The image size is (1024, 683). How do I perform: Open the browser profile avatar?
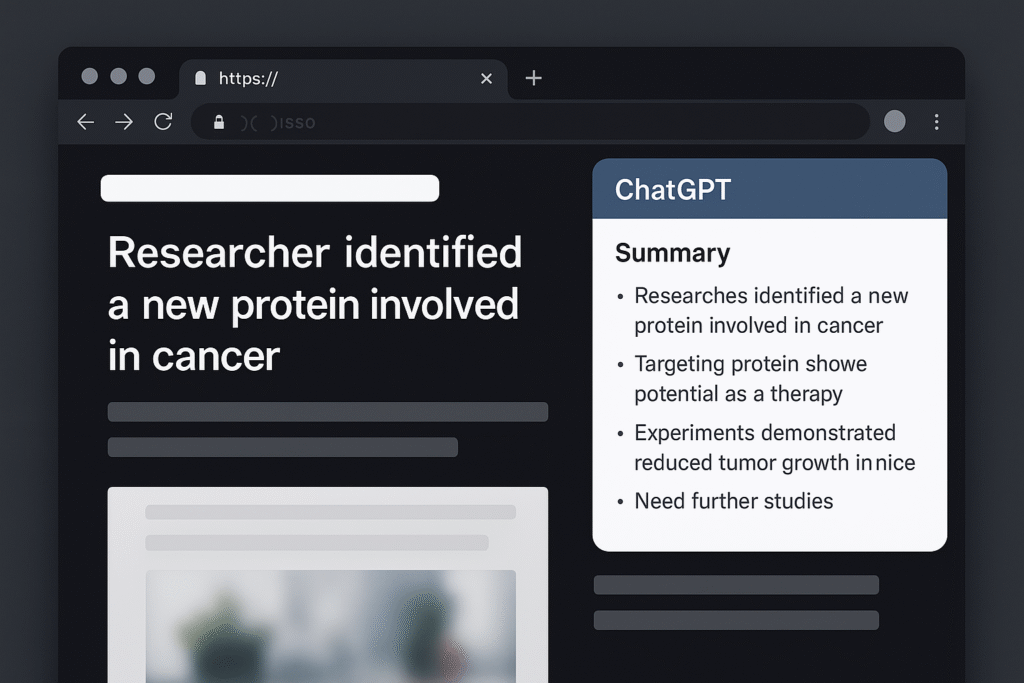894,121
